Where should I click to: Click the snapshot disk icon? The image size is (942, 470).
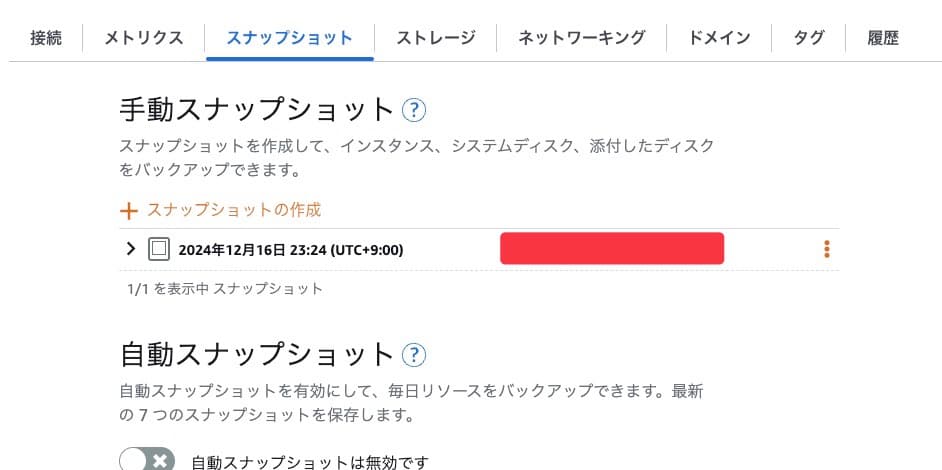pos(159,249)
